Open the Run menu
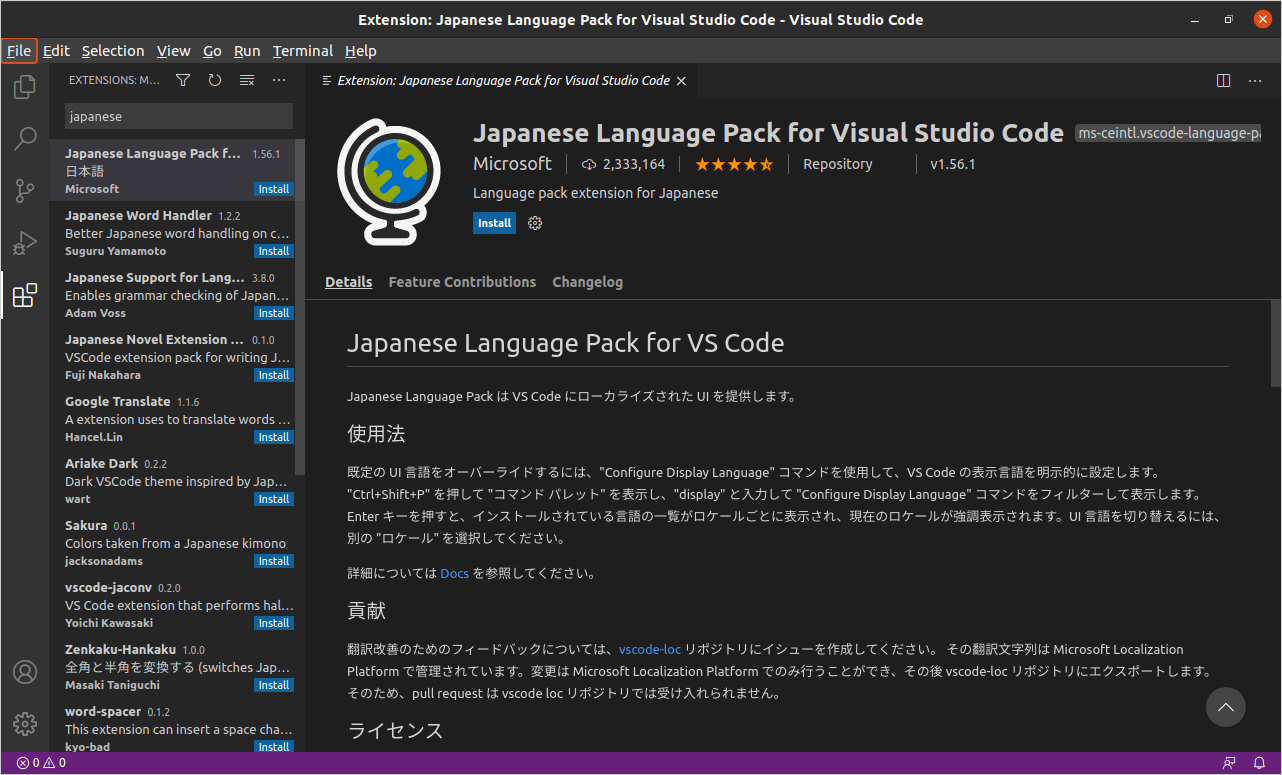 (x=247, y=50)
